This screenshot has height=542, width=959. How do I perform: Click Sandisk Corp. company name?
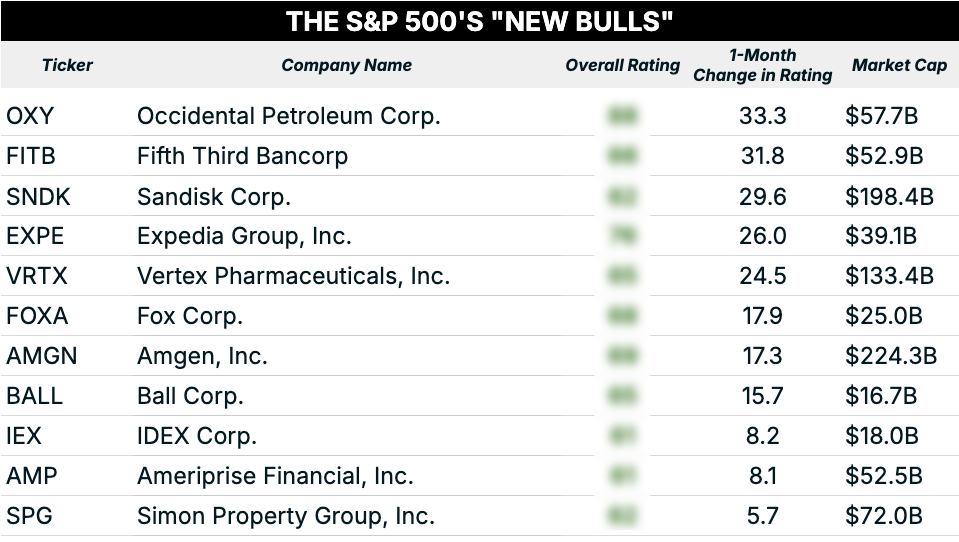(x=214, y=197)
